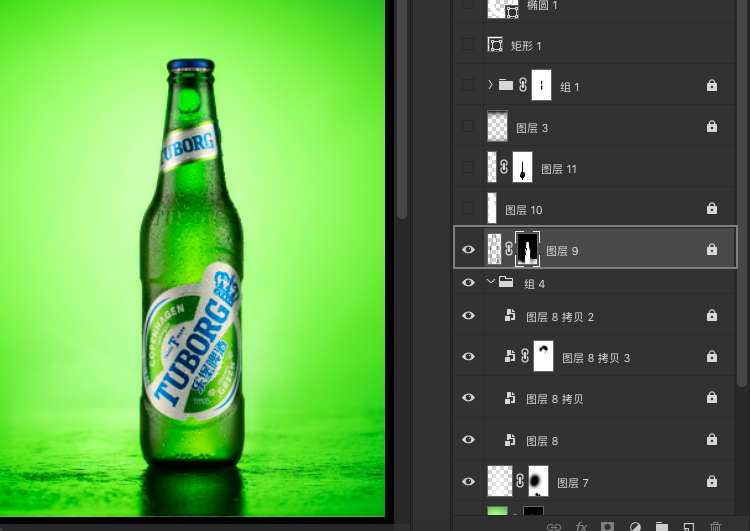Click folder icon of 组 4
Screen dimensions: 750x531
click(x=506, y=282)
